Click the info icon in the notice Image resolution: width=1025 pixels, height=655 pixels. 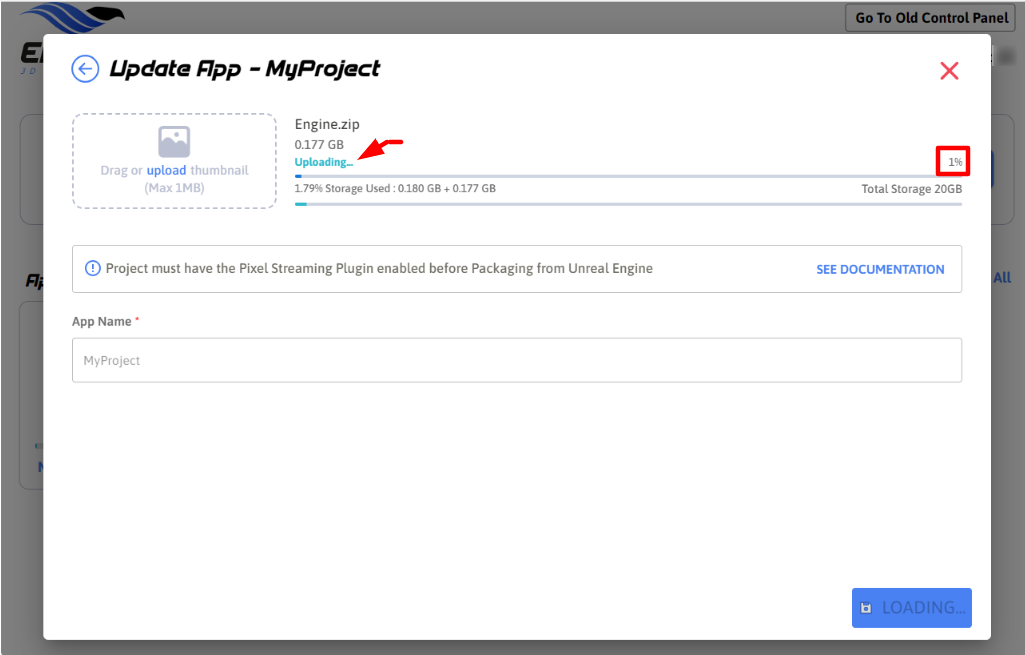93,268
